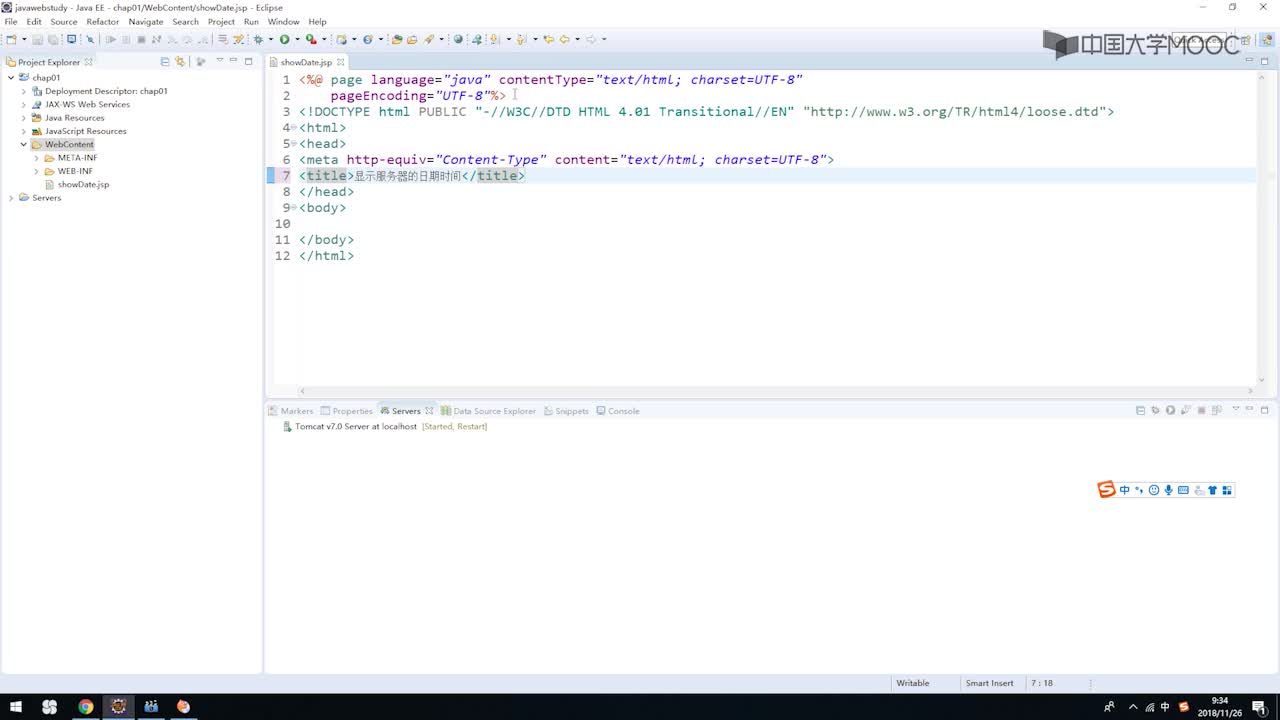Image resolution: width=1280 pixels, height=720 pixels.
Task: Click the 7 : 18 cursor position indicator
Action: (1041, 683)
